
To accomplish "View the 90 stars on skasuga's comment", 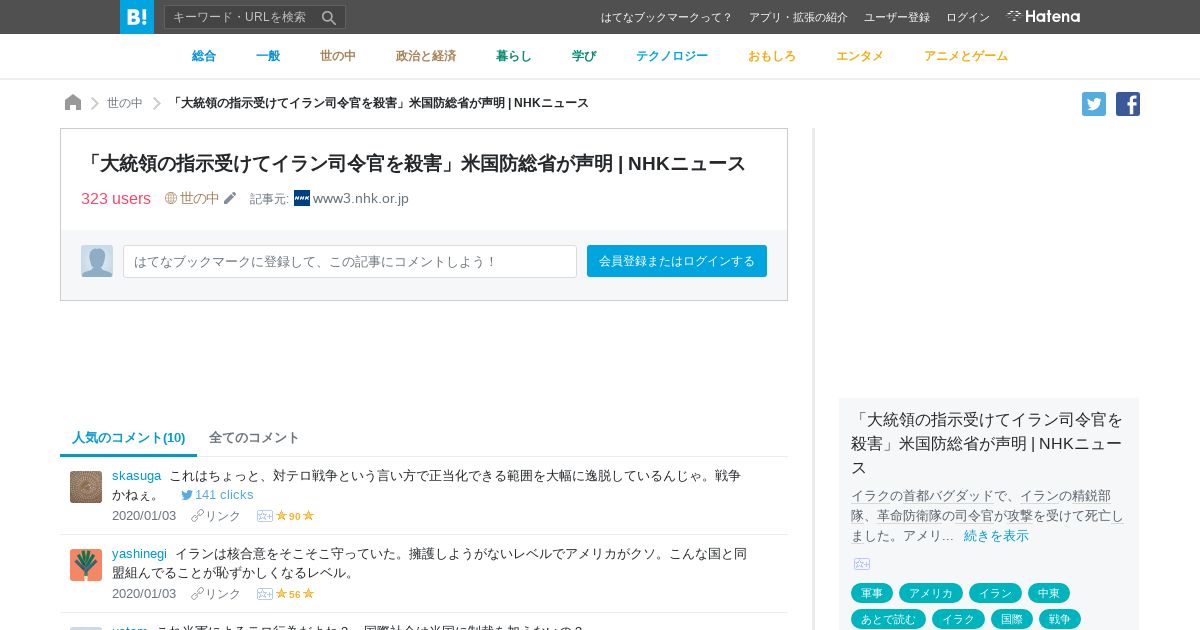I will click(295, 516).
